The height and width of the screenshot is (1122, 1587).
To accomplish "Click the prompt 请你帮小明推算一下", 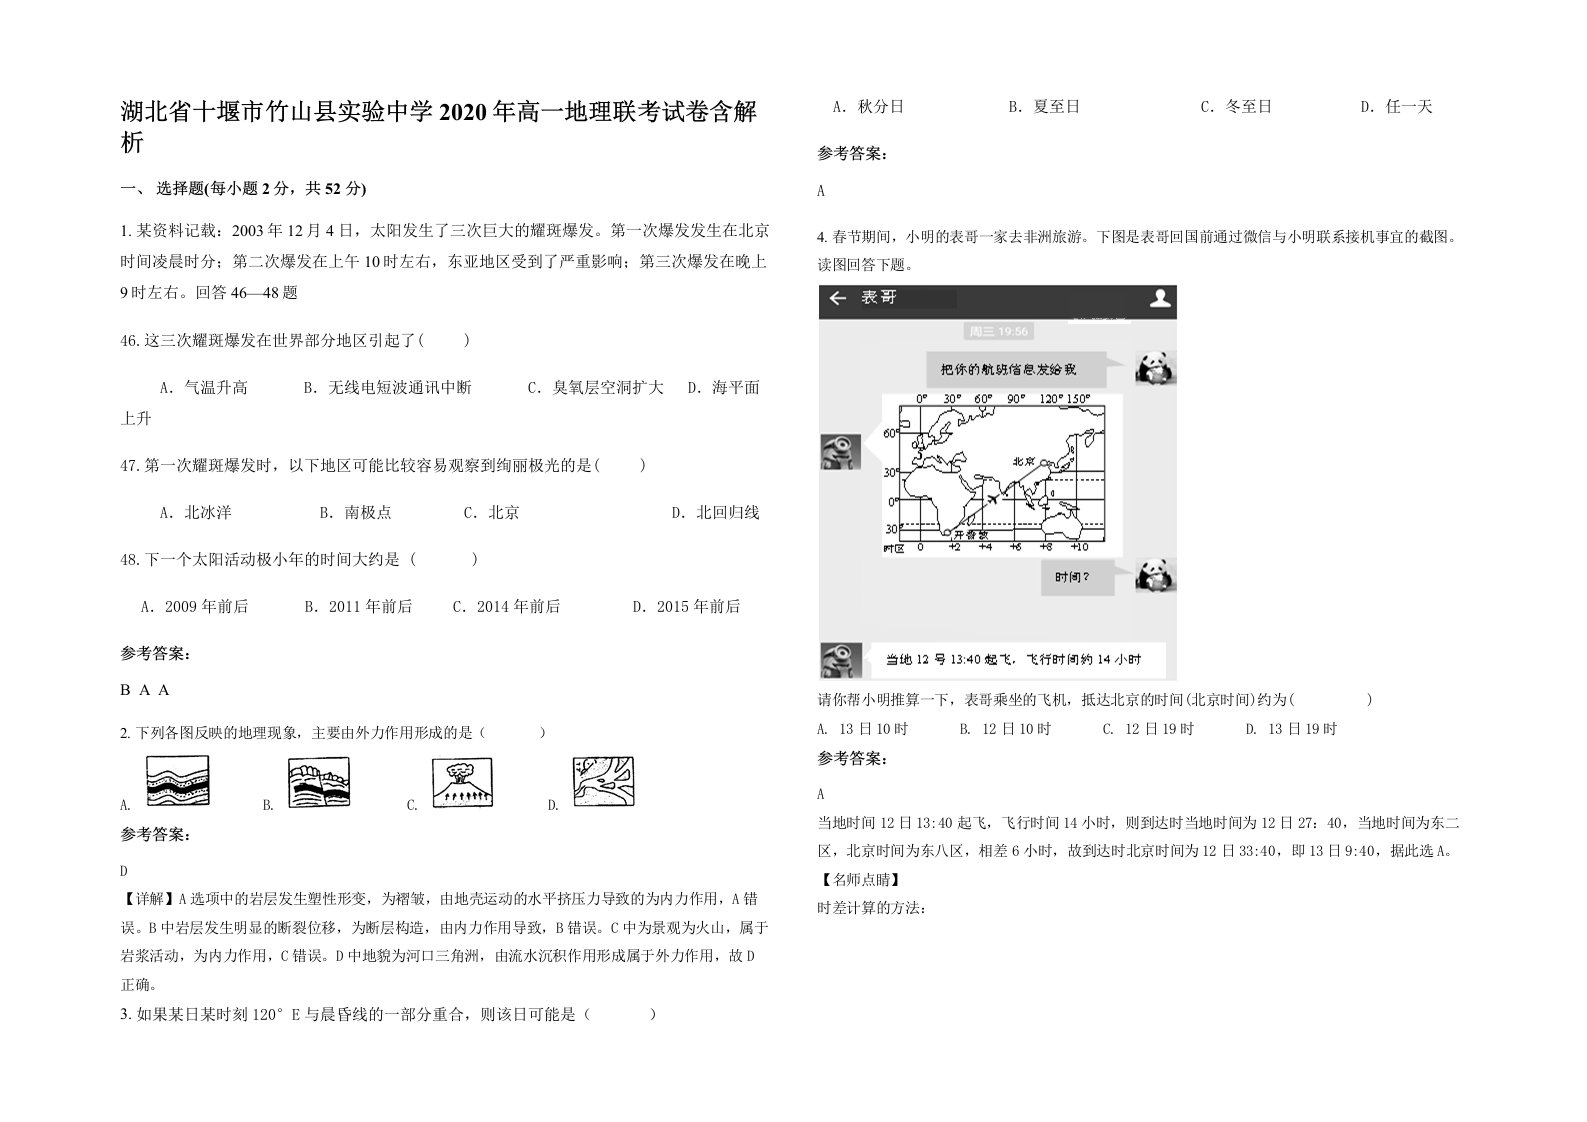I will (x=1095, y=700).
